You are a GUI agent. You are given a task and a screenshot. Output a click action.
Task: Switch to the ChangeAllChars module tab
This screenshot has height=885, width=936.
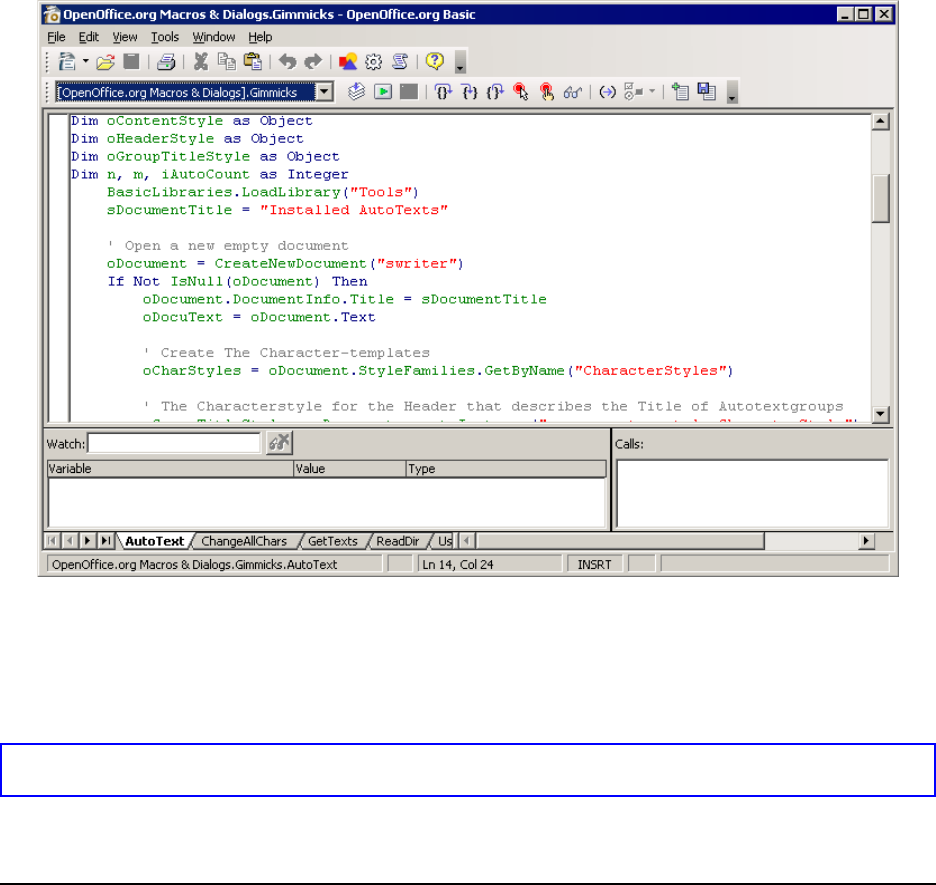[244, 541]
